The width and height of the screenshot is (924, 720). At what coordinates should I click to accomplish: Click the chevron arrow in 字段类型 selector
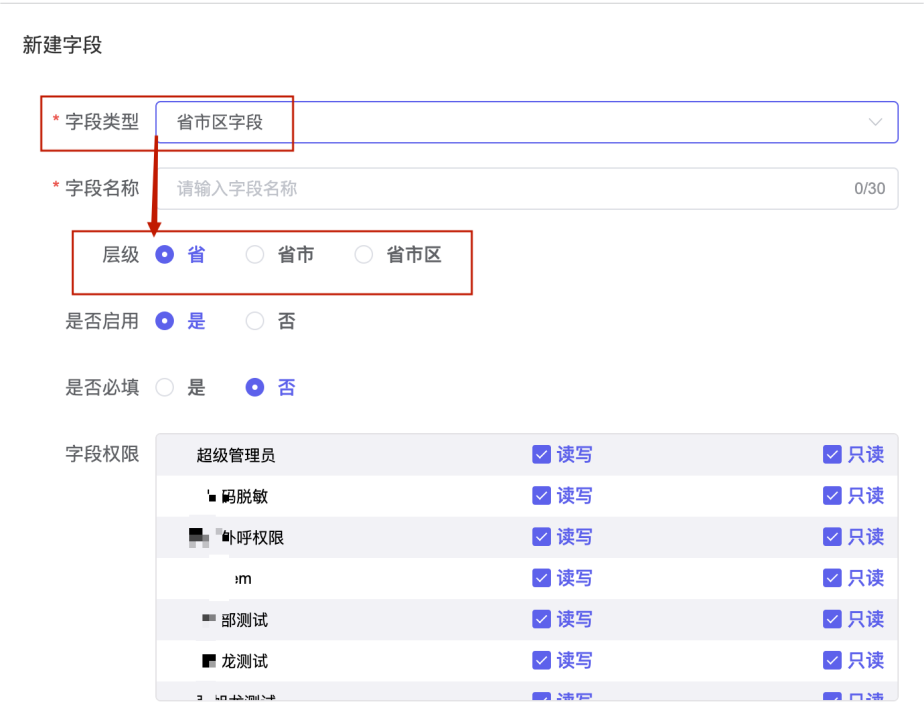coord(875,122)
